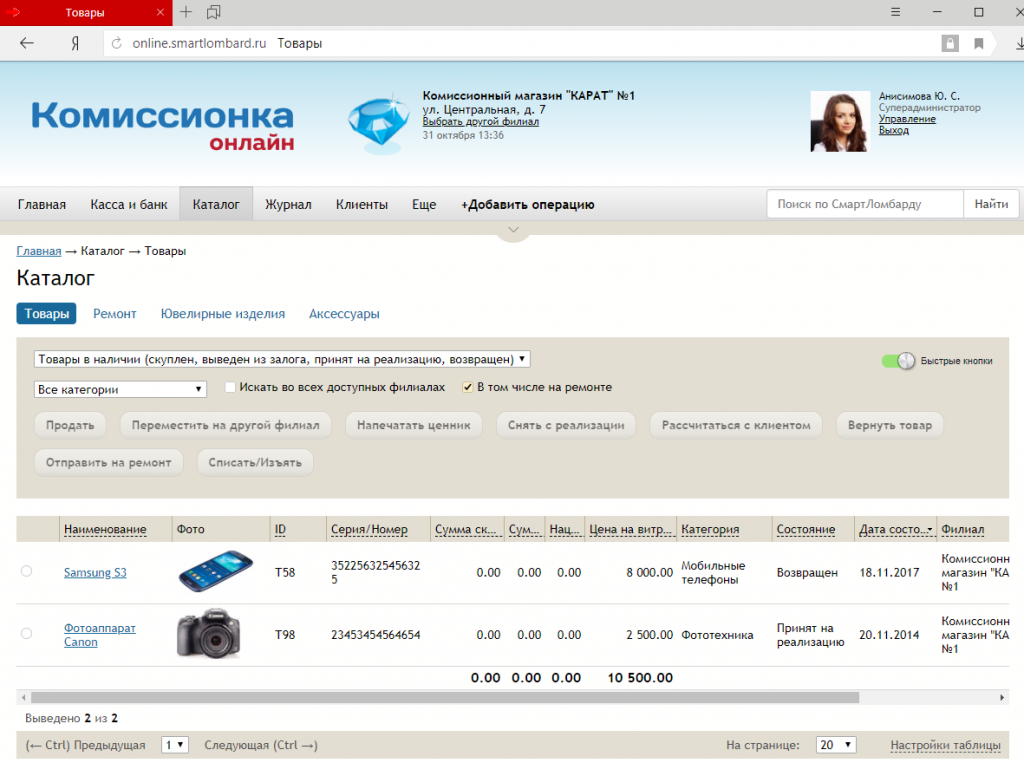Switch to the Ювелирные изделия tab
Screen dimensions: 1024x763
[223, 314]
